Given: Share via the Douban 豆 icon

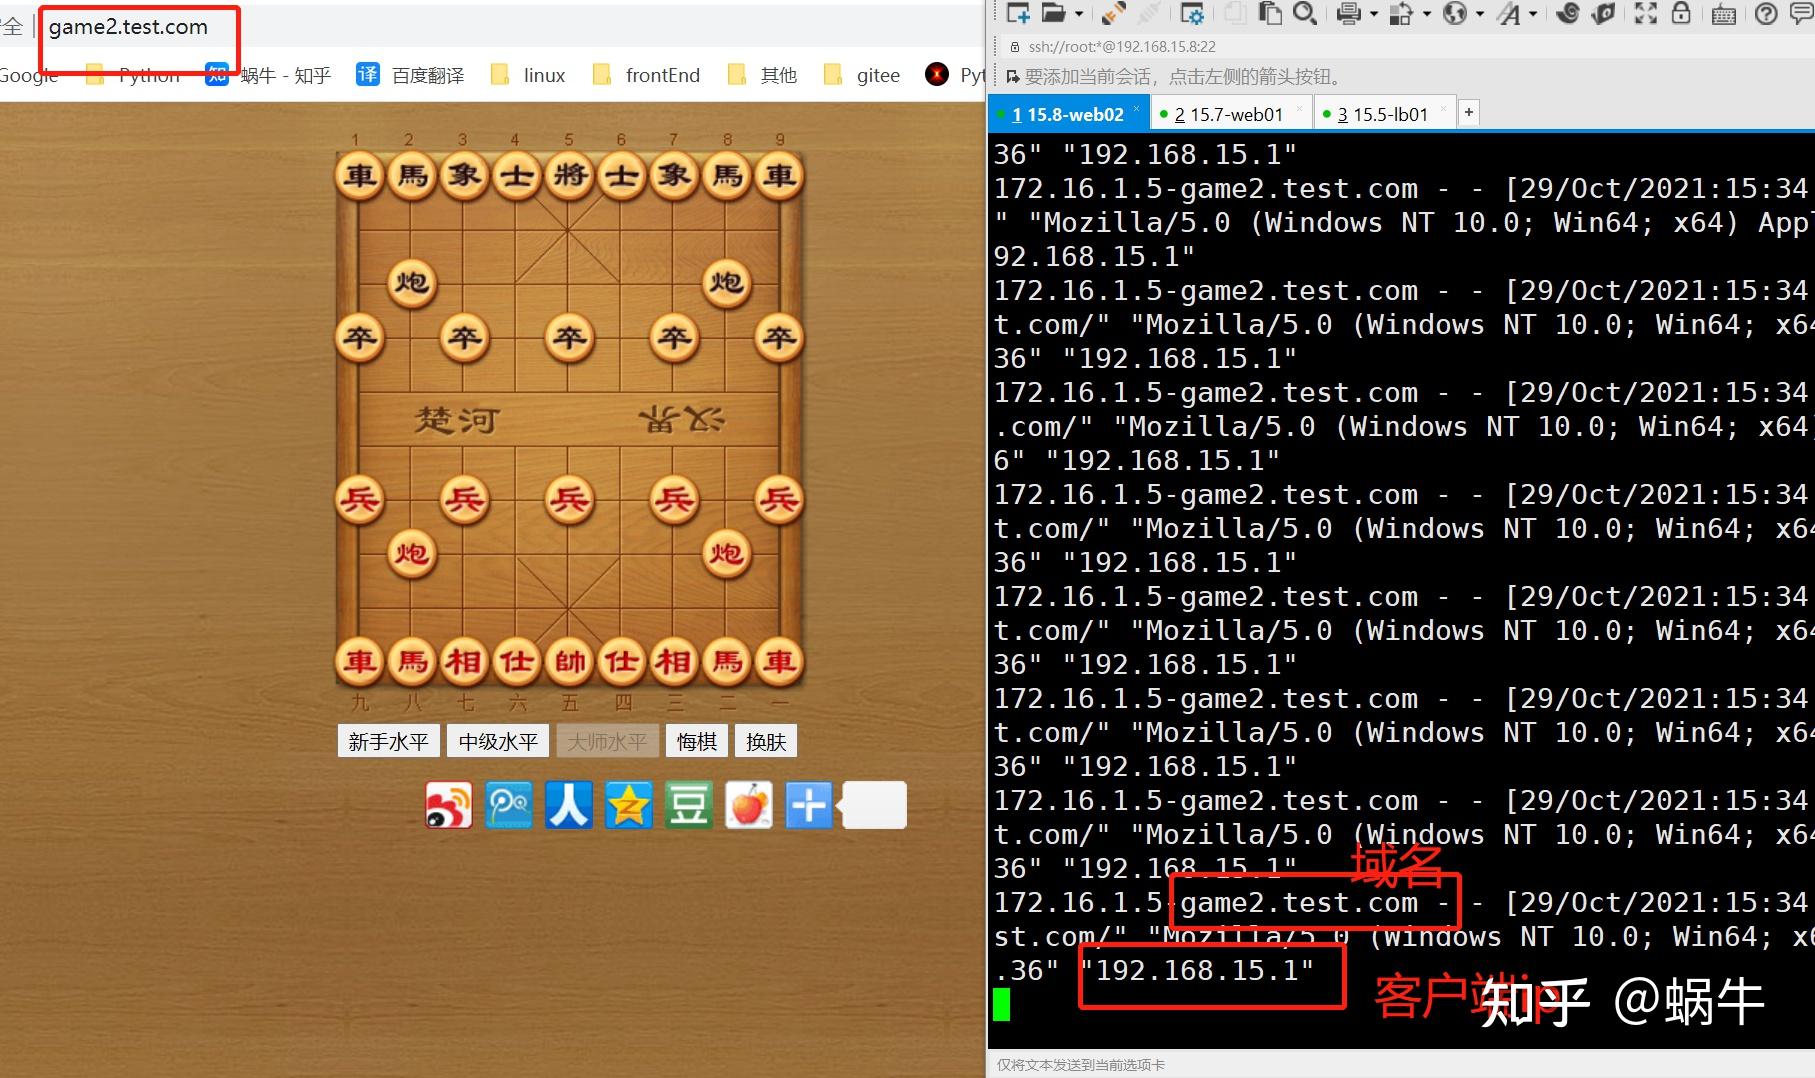Looking at the screenshot, I should (x=689, y=805).
